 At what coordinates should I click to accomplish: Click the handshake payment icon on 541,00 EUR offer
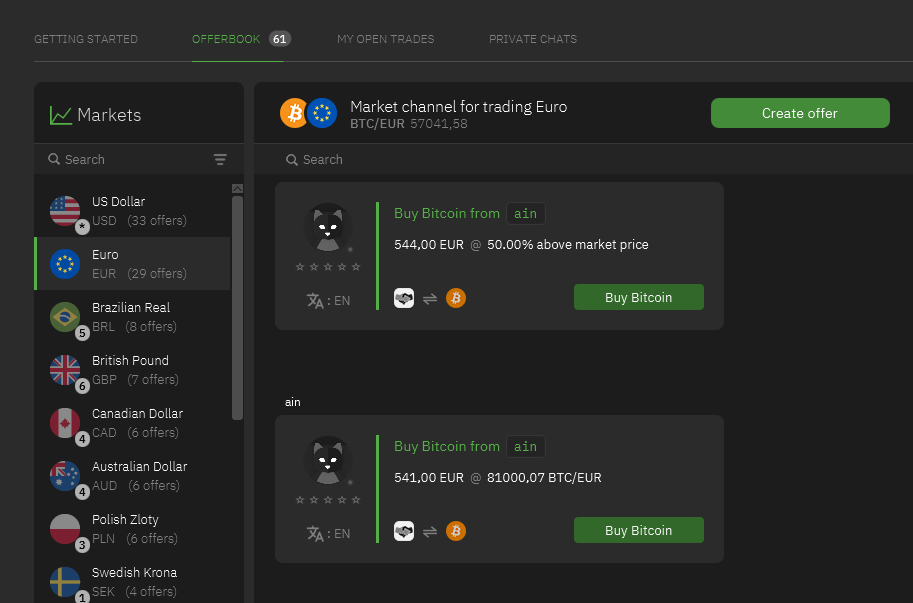tap(404, 531)
